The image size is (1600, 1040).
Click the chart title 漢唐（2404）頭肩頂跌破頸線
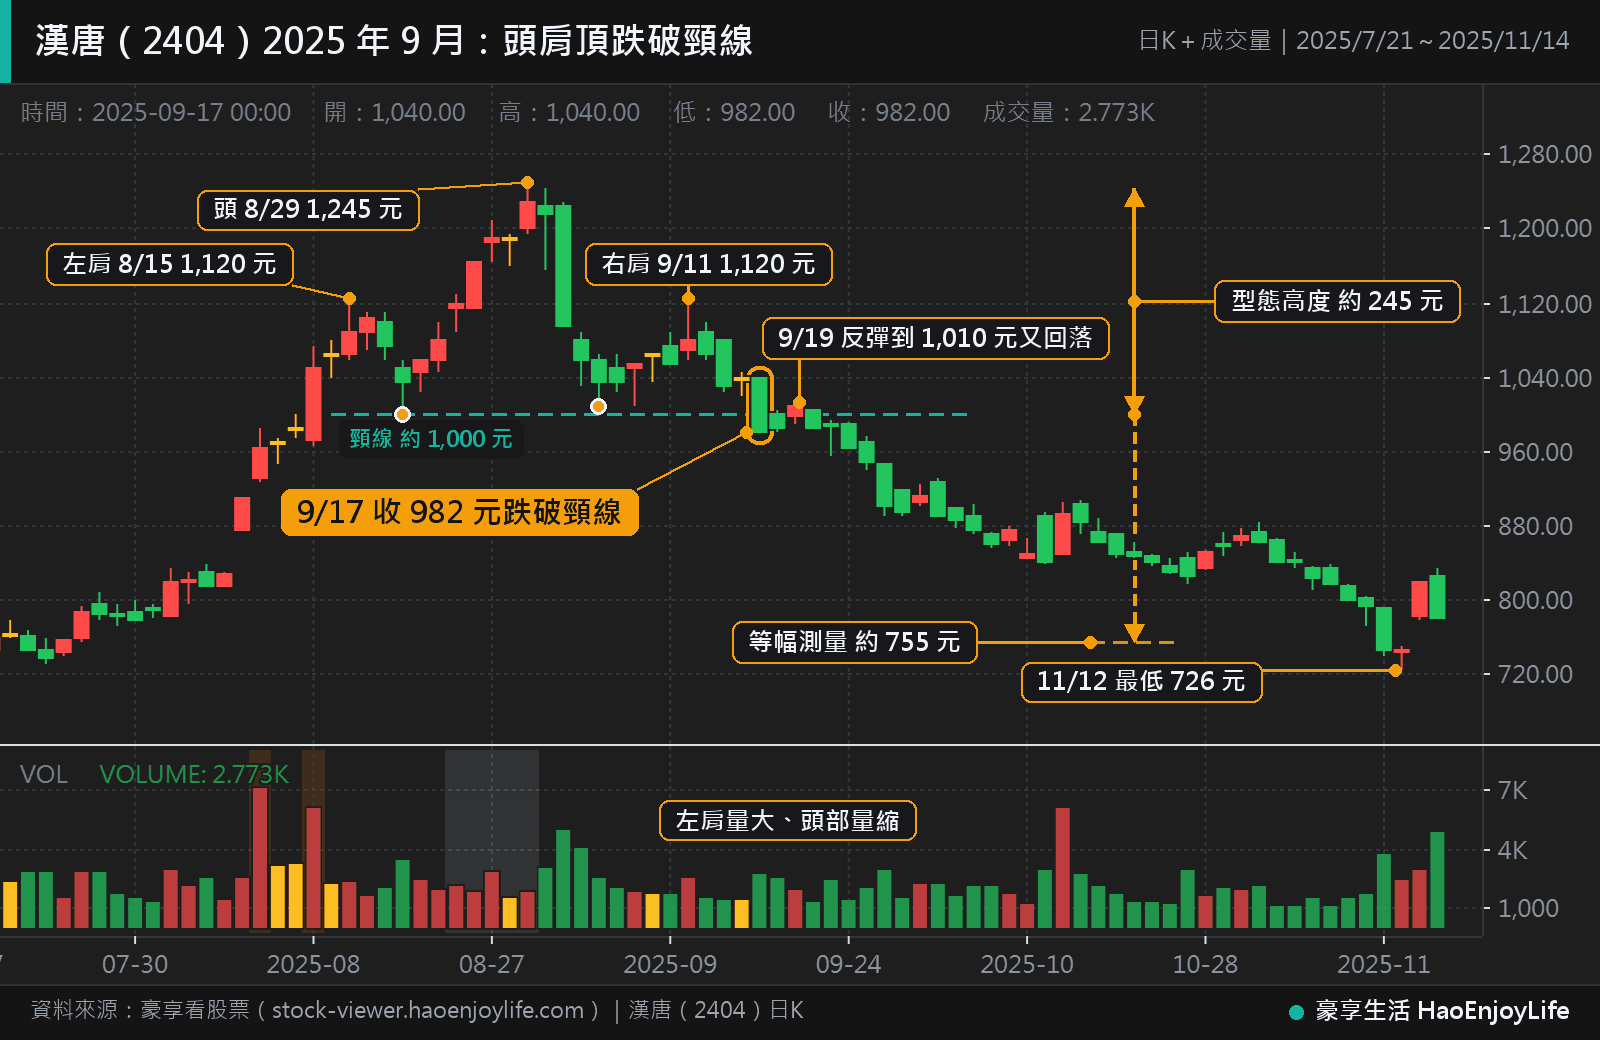pyautogui.click(x=394, y=41)
